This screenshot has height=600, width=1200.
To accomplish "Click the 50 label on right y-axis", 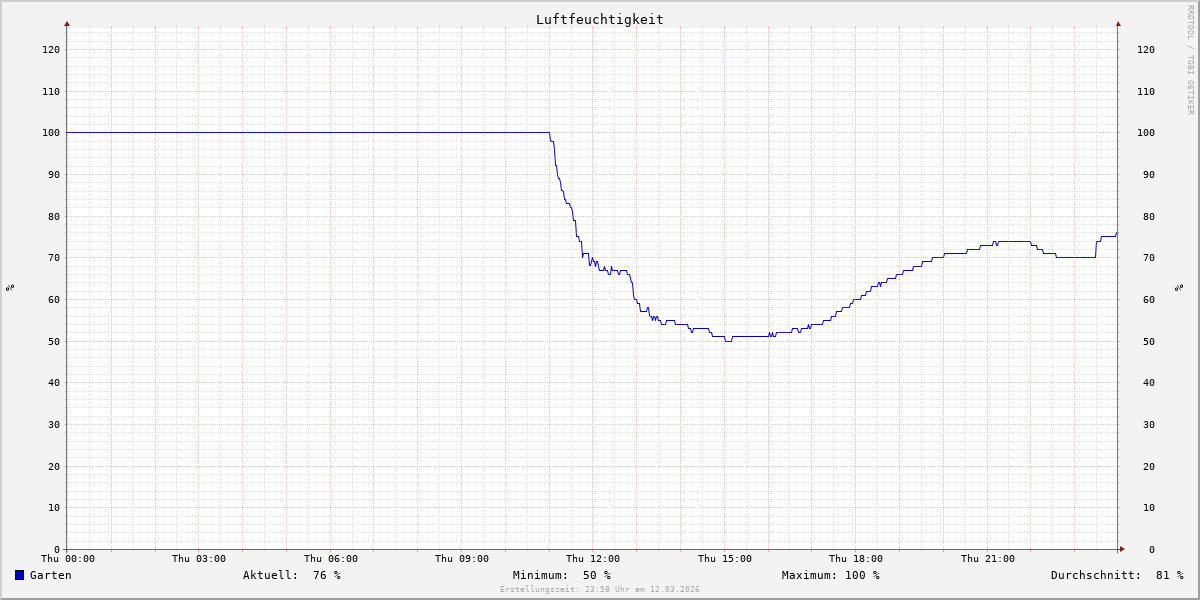I will point(1145,341).
